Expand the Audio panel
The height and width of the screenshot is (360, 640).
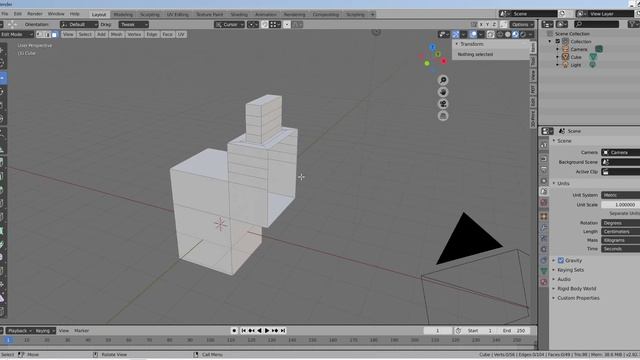(x=564, y=279)
